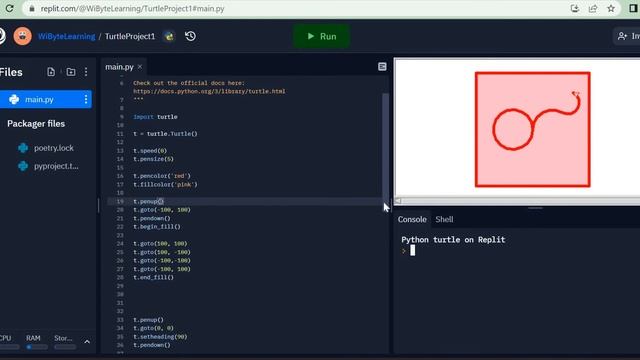Screen dimensions: 640x360
Task: Click the pink square turtle drawing output
Action: coord(533,129)
